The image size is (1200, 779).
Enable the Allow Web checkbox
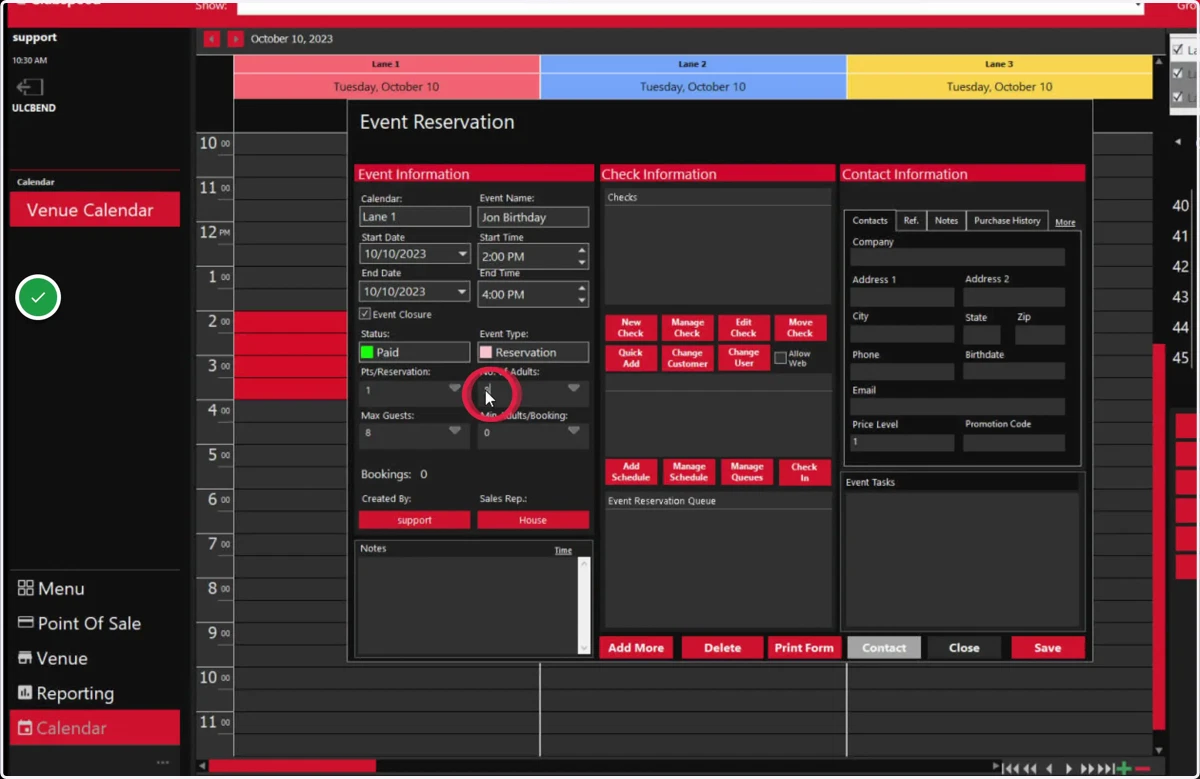pos(780,358)
